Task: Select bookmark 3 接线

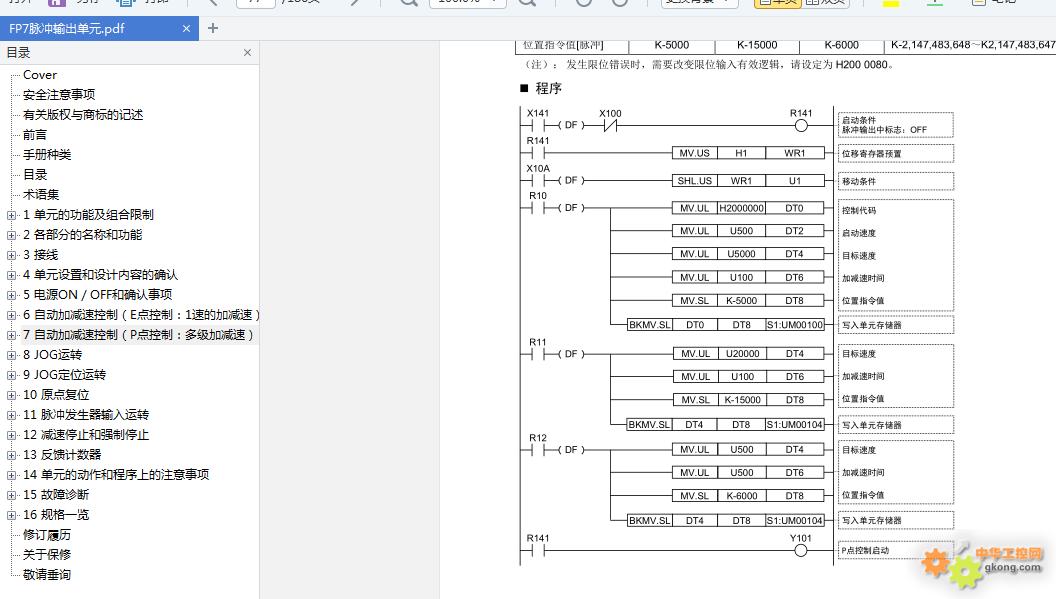Action: 40,255
